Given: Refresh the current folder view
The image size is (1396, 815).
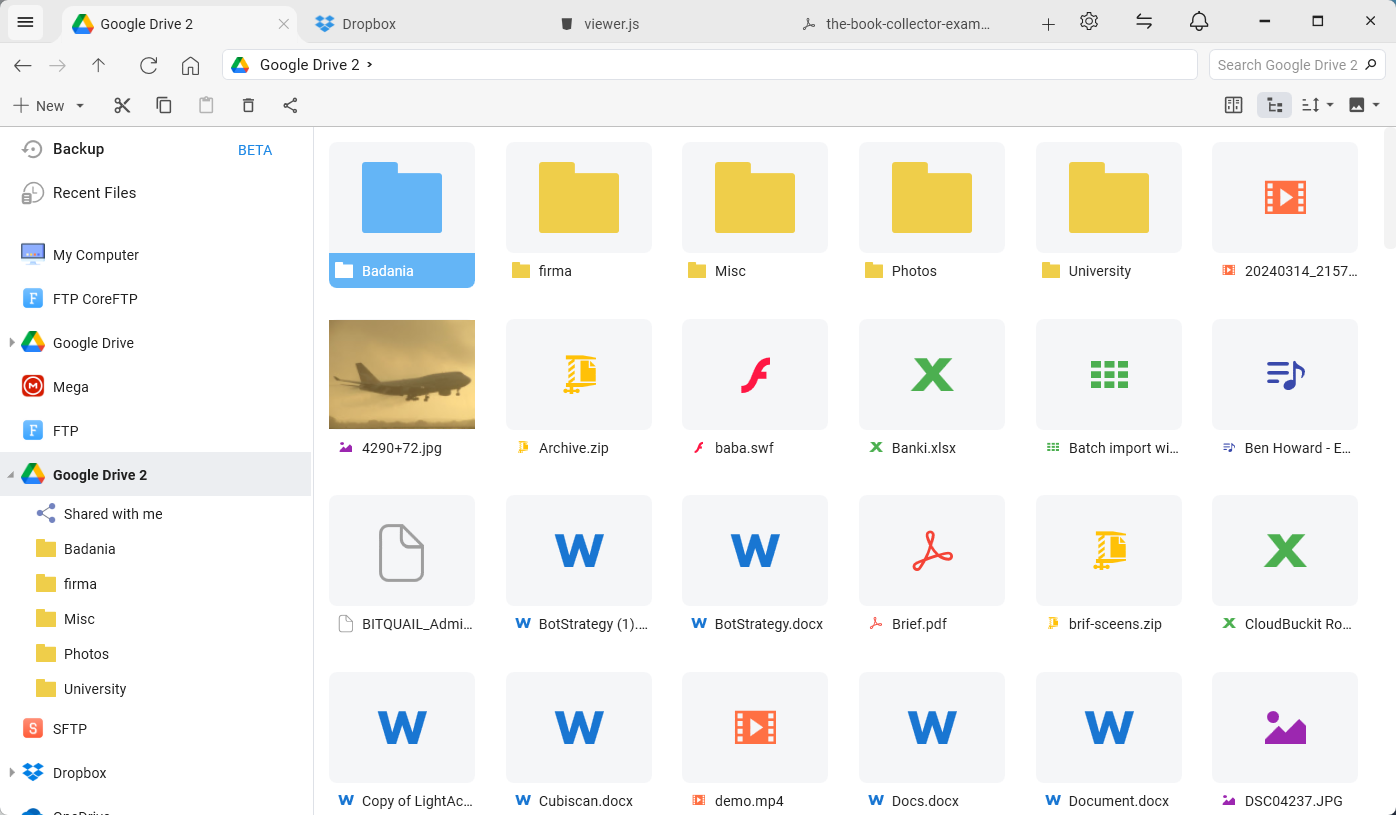Looking at the screenshot, I should (148, 65).
